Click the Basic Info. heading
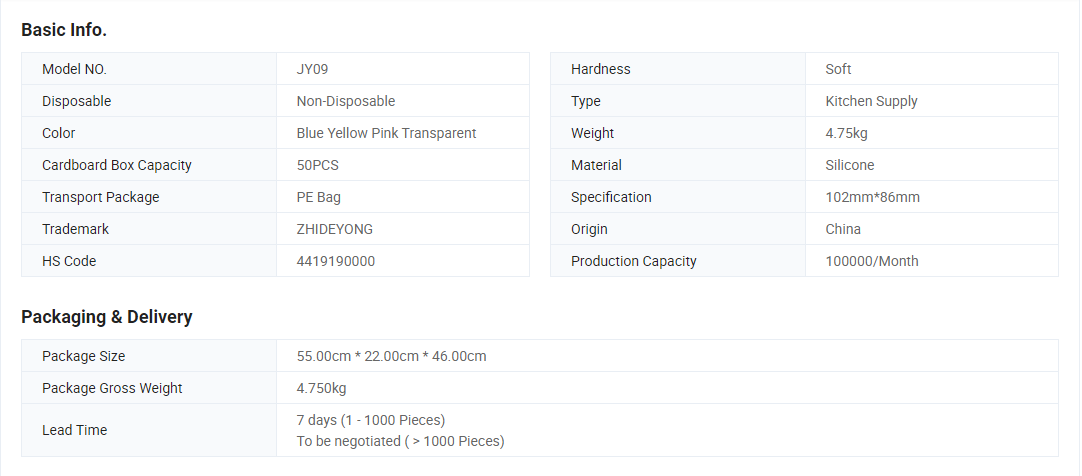 click(x=64, y=30)
